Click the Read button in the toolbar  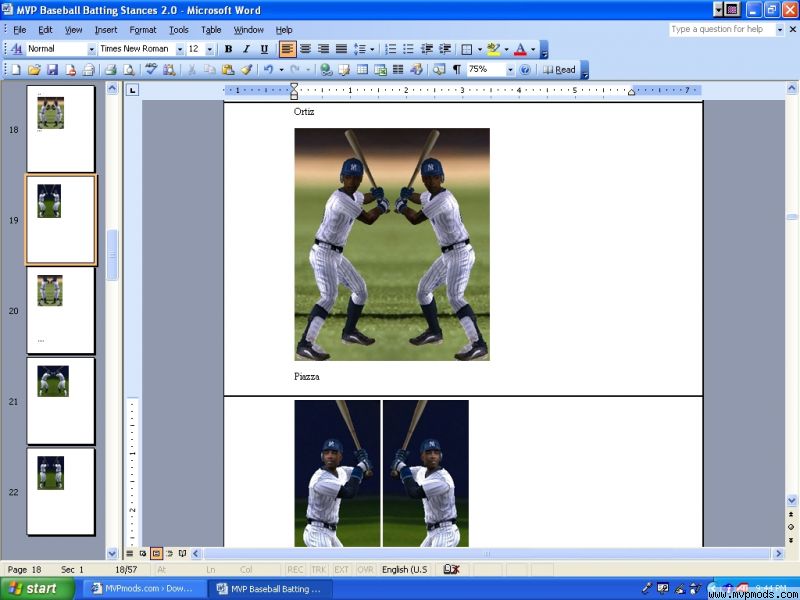559,69
